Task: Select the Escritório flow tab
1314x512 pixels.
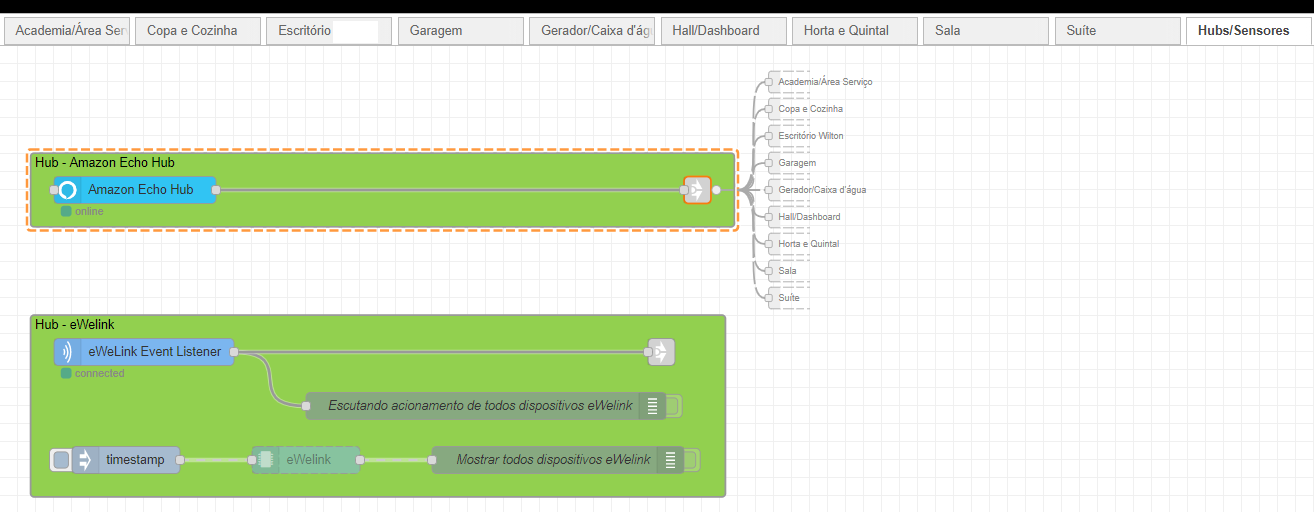Action: (x=329, y=31)
